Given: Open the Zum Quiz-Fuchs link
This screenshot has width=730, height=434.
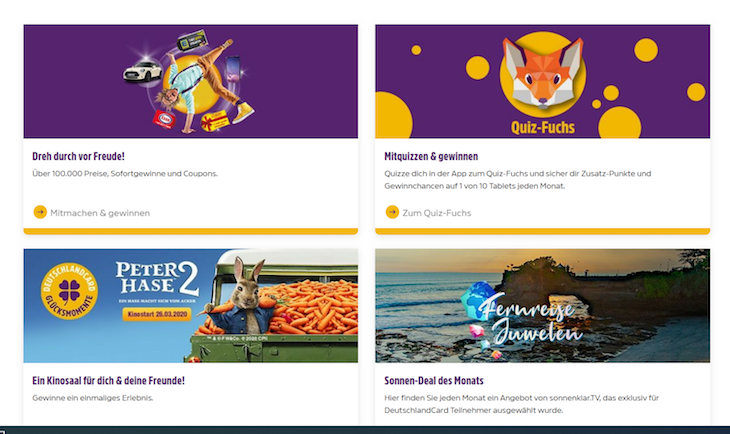Looking at the screenshot, I should click(437, 213).
